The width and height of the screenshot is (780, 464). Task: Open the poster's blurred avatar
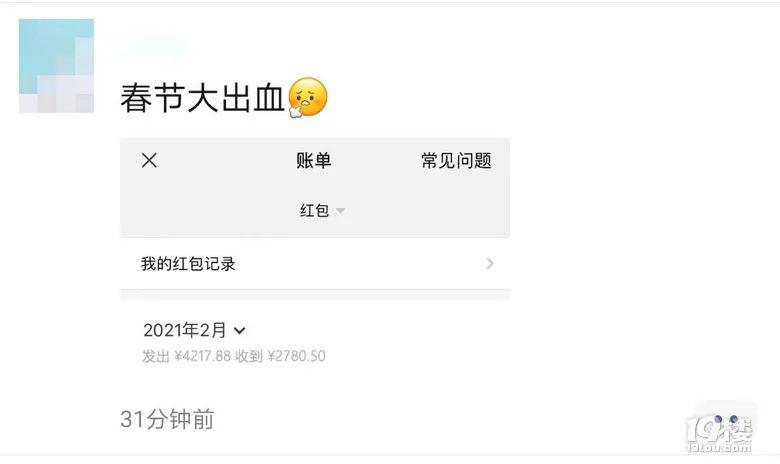(56, 66)
